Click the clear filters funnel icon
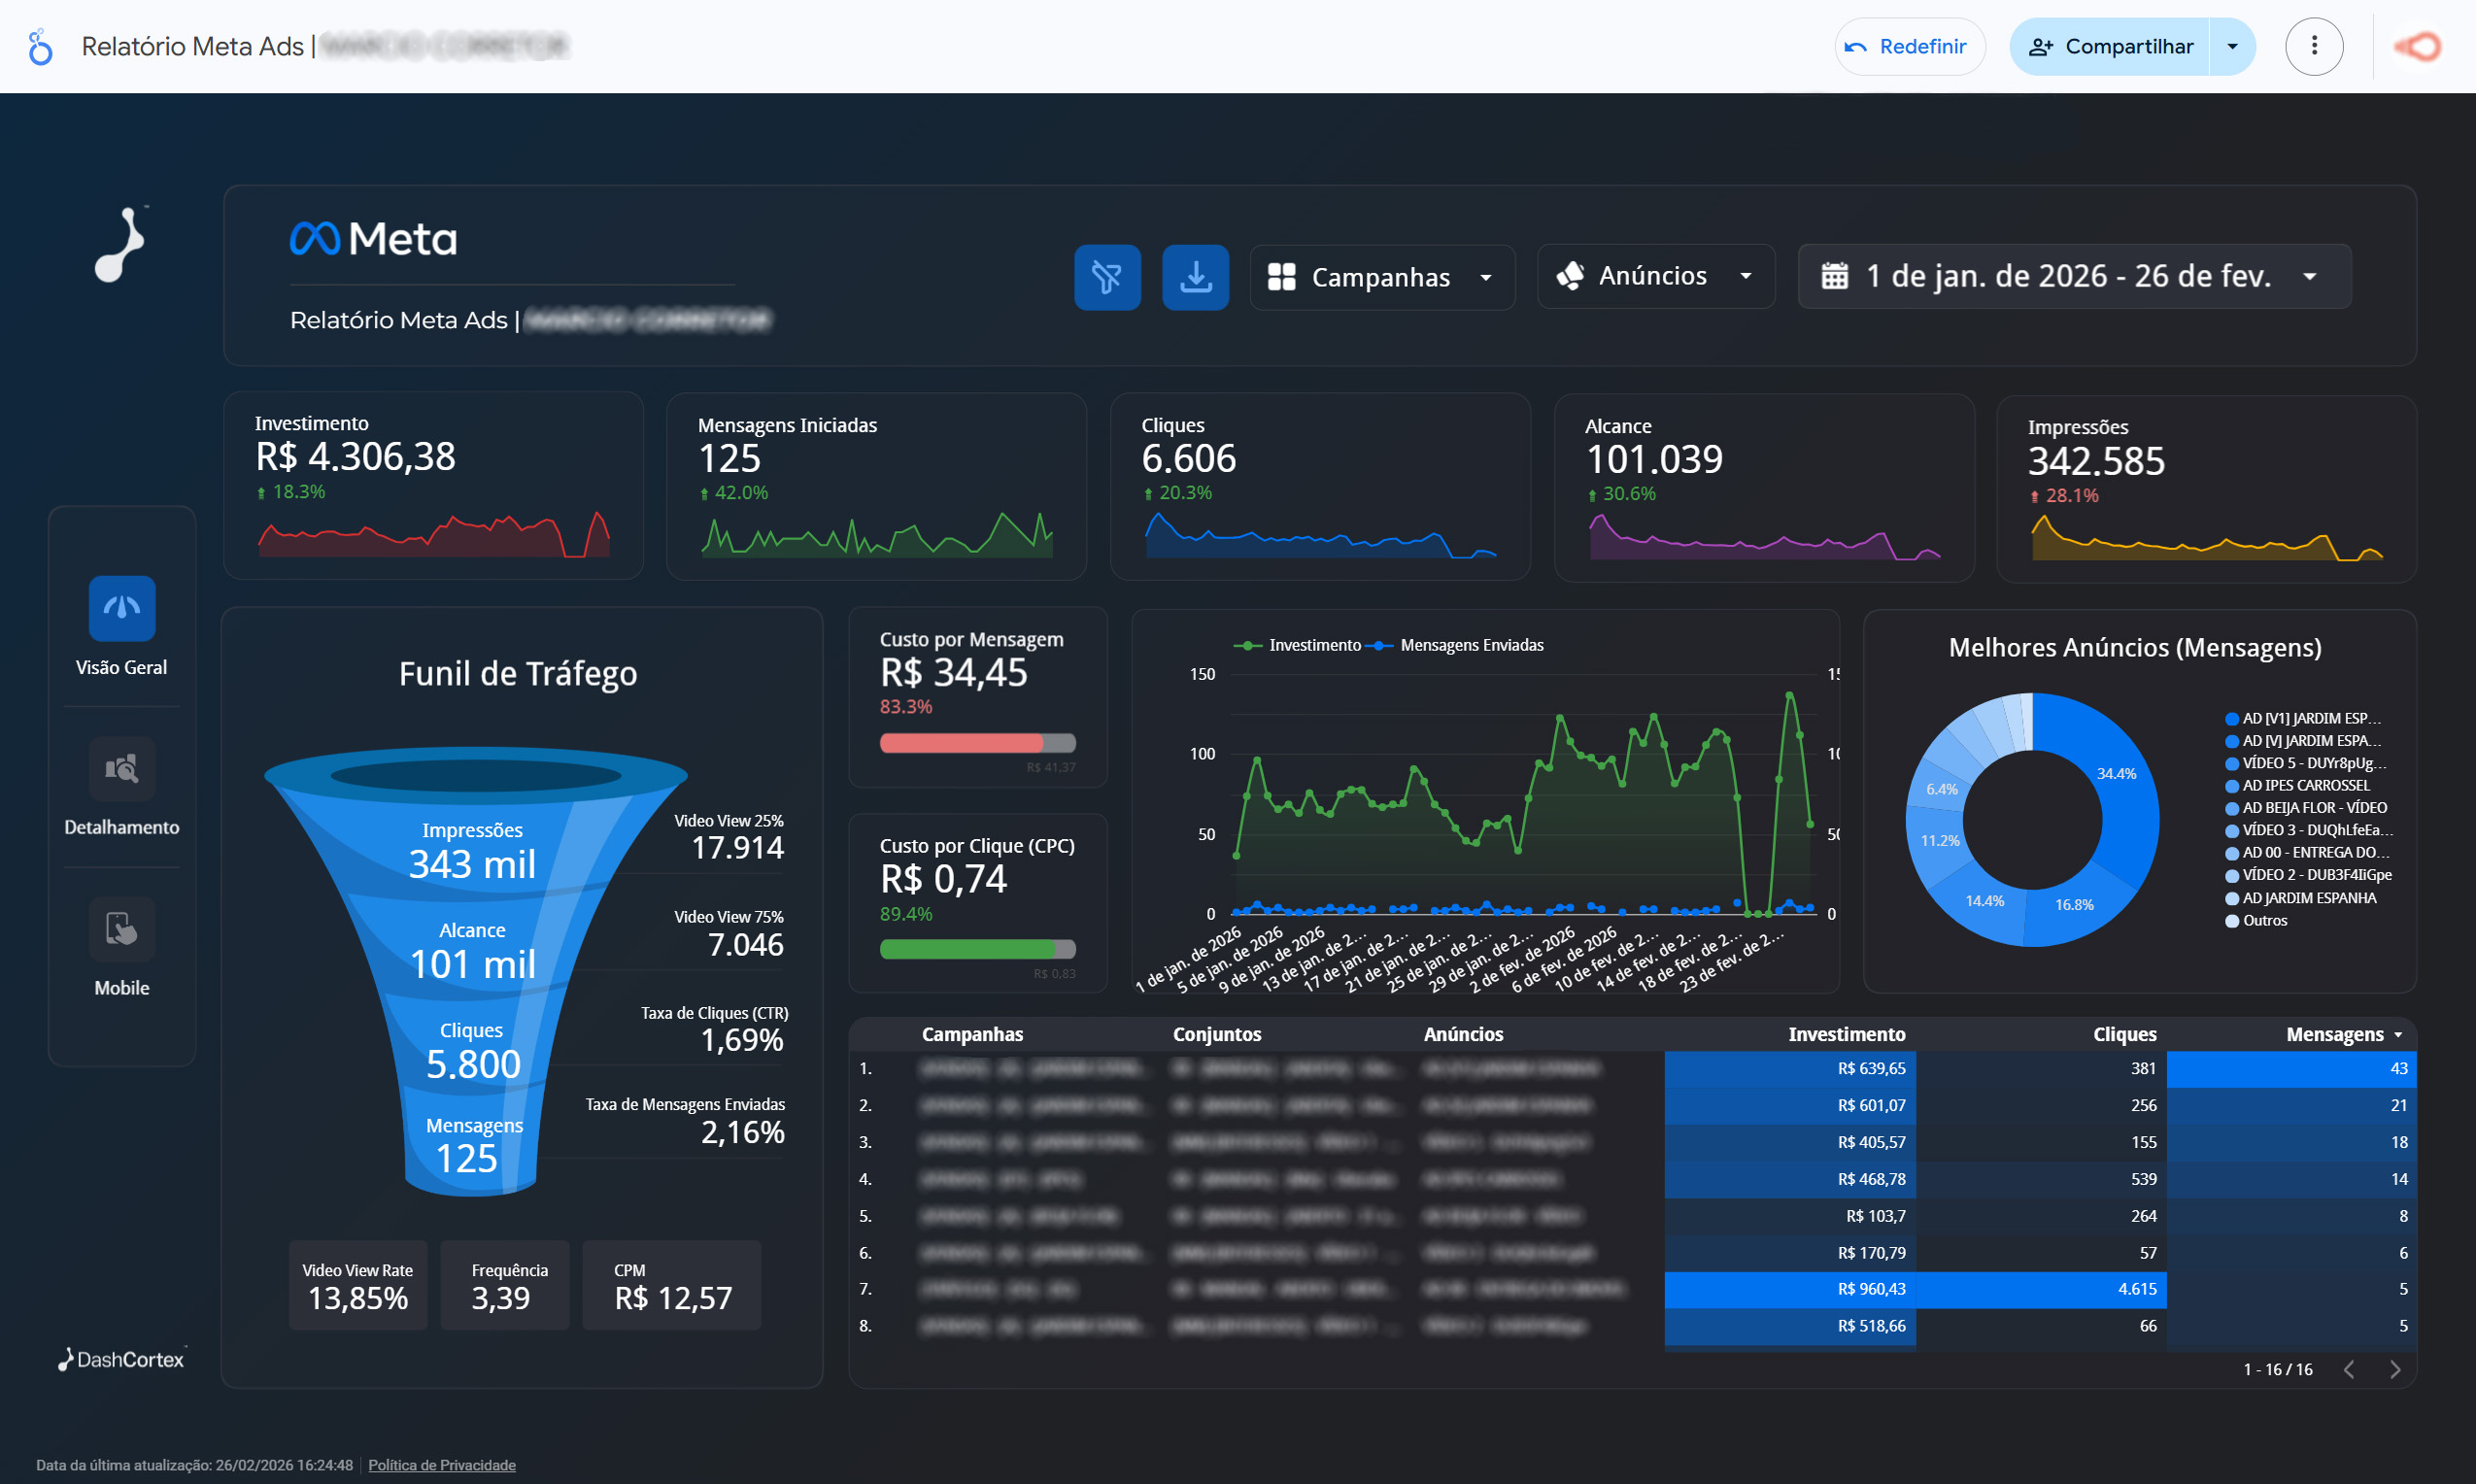2476x1484 pixels. [1107, 277]
